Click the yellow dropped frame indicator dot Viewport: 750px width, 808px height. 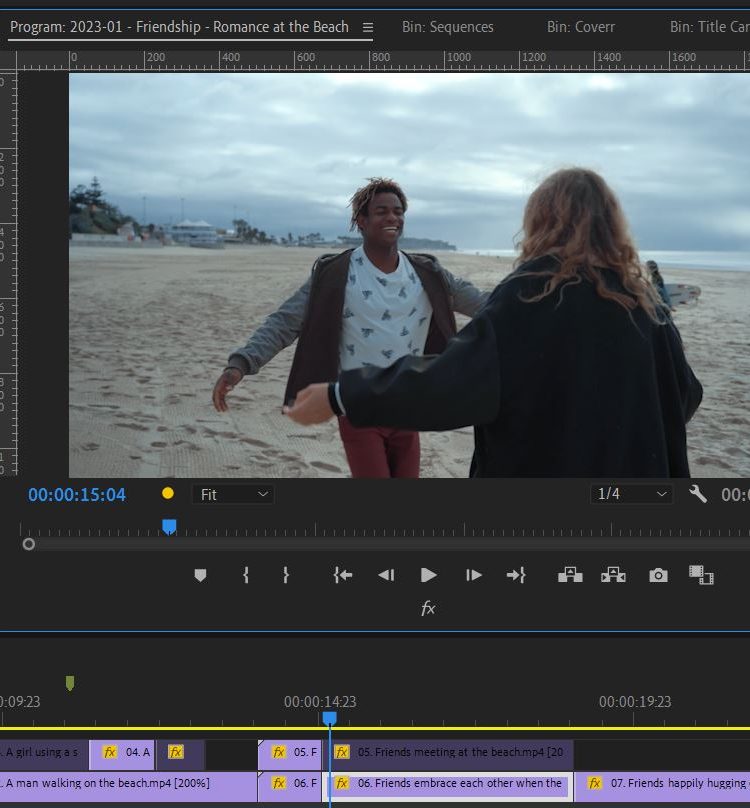[168, 494]
